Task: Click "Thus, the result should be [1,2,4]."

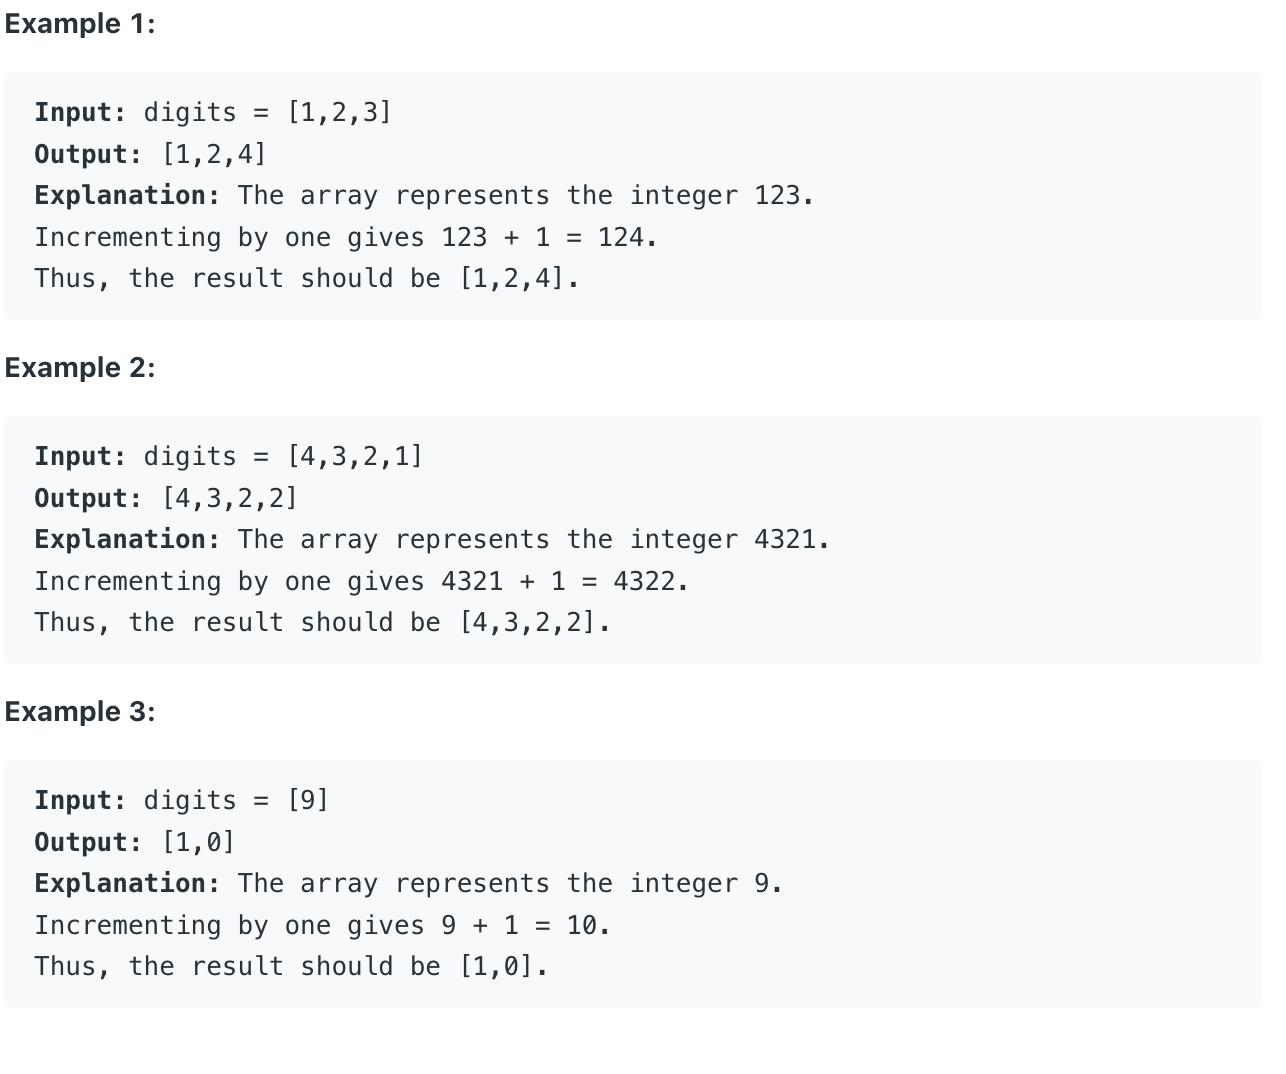Action: point(307,278)
